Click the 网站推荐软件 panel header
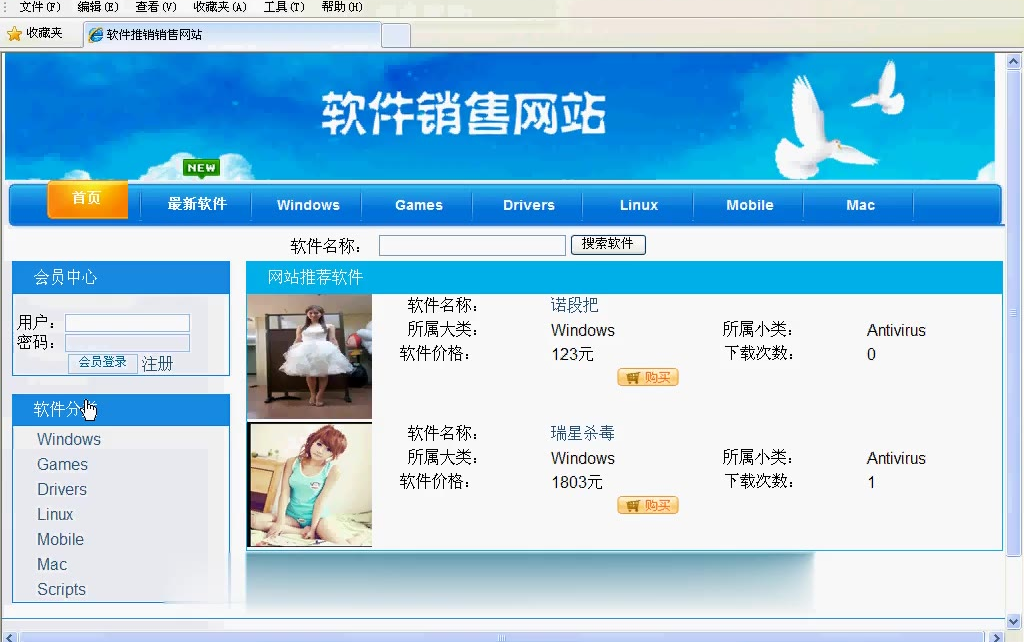Viewport: 1024px width, 642px height. (x=624, y=278)
